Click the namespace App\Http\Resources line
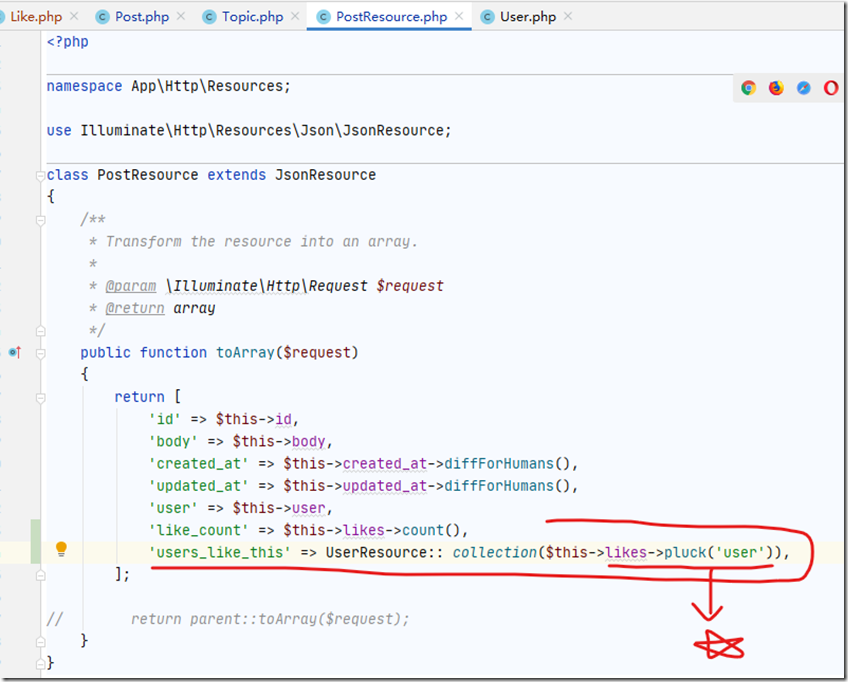 168,87
